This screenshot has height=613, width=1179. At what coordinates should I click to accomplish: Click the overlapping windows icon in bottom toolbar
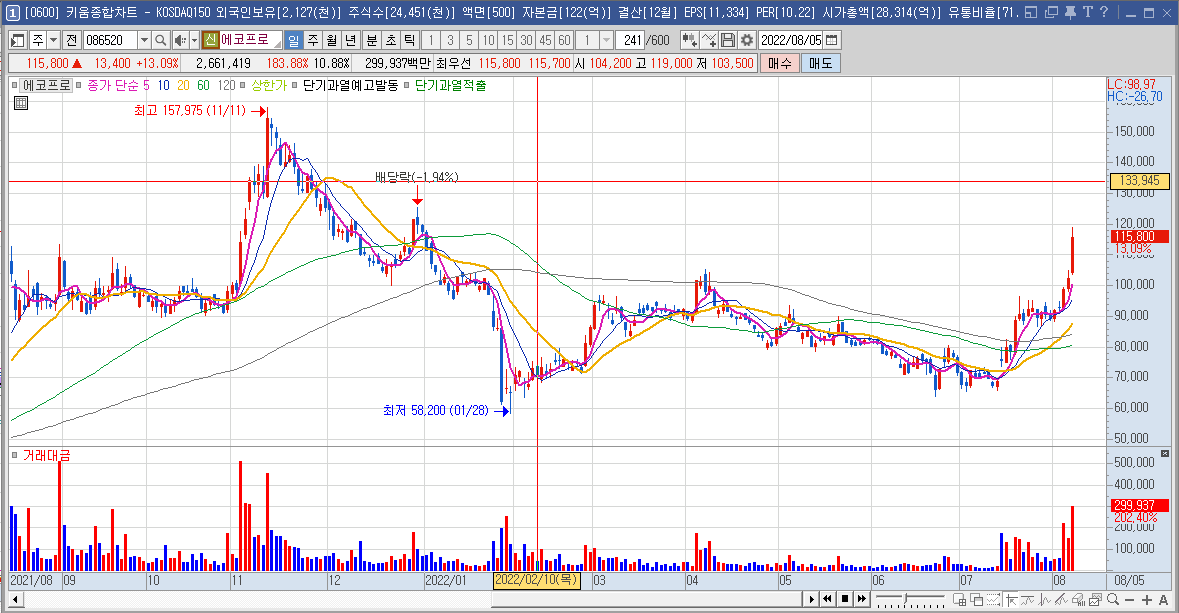click(x=977, y=599)
